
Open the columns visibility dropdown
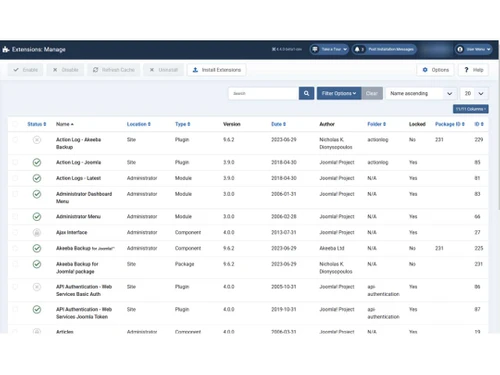click(x=471, y=109)
